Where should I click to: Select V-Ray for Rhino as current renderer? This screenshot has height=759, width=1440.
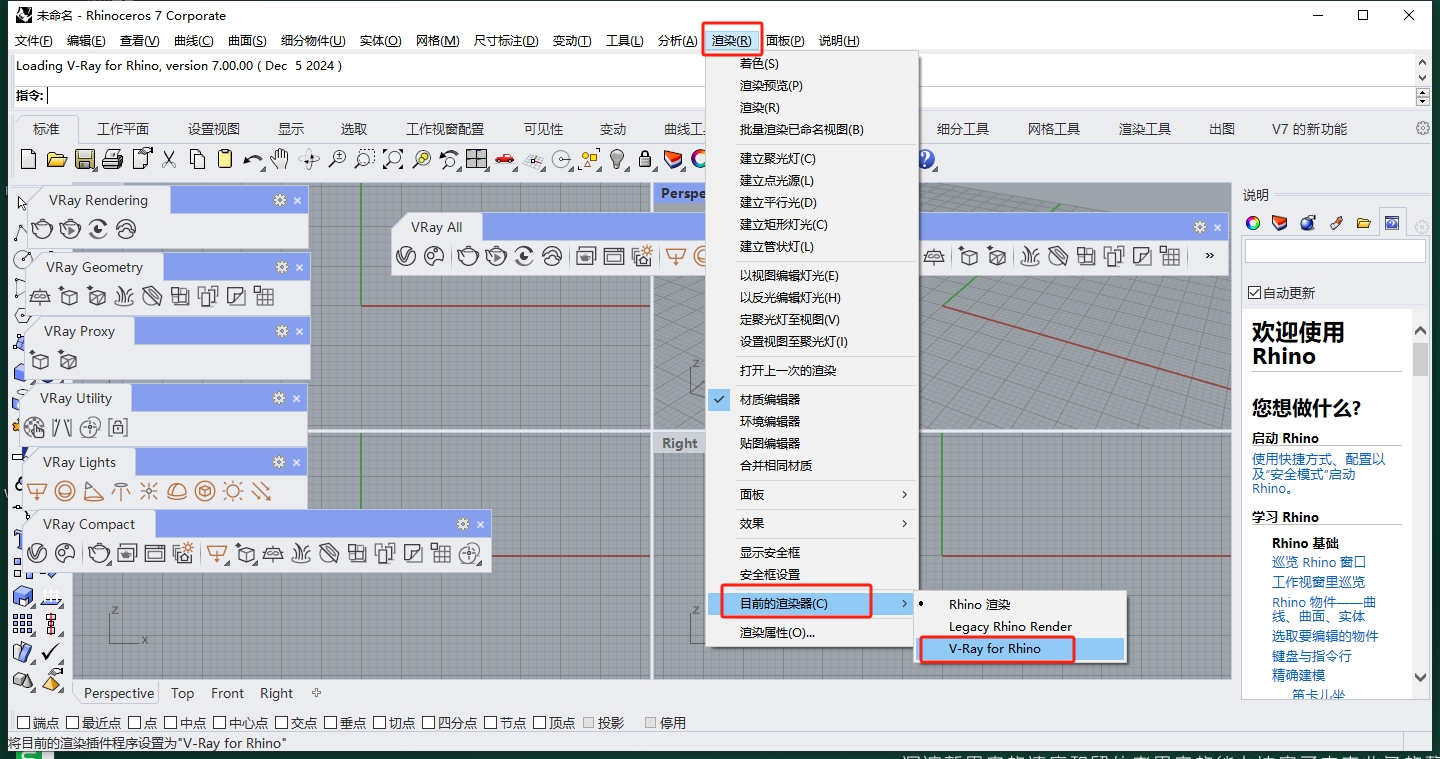(996, 650)
